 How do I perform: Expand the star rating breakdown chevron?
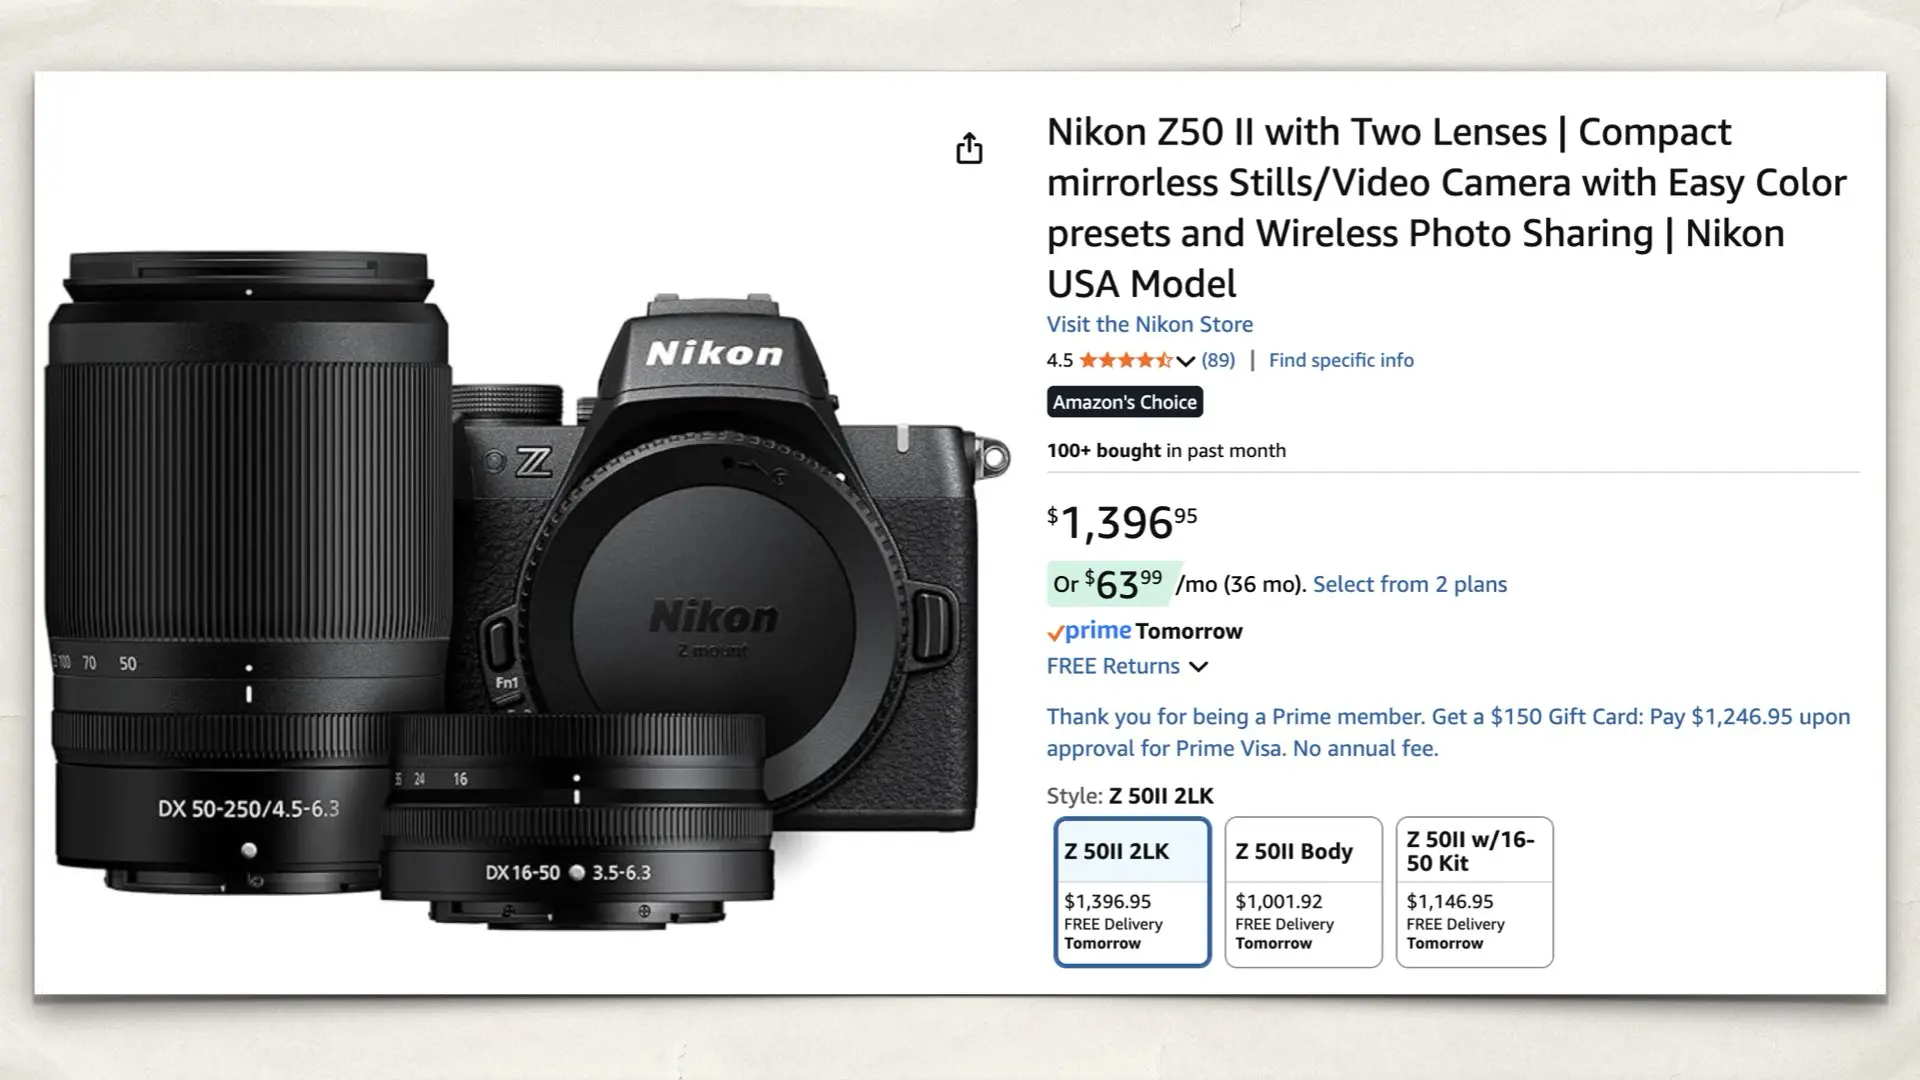(1185, 361)
